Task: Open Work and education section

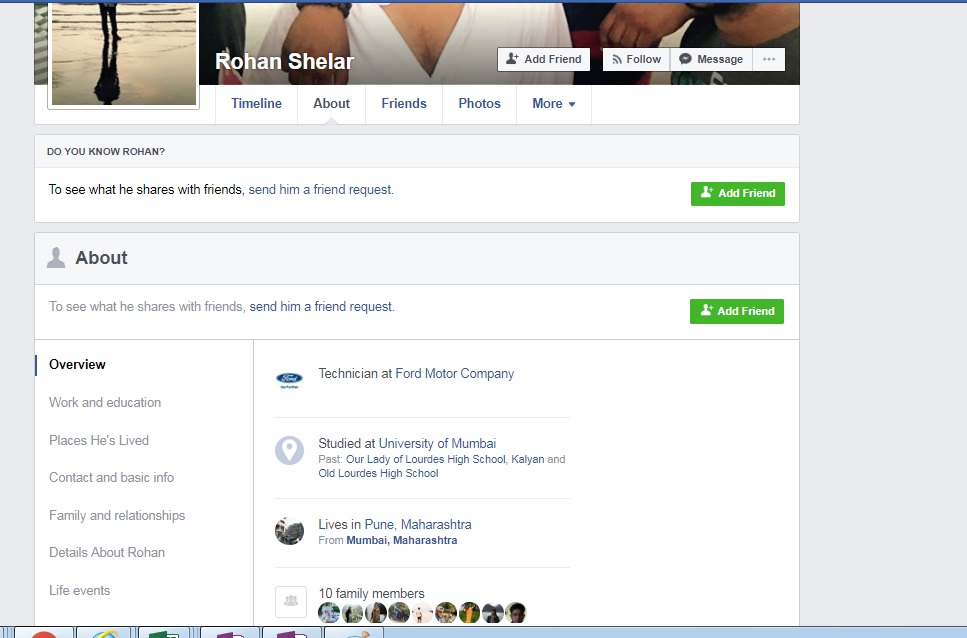Action: pyautogui.click(x=105, y=403)
